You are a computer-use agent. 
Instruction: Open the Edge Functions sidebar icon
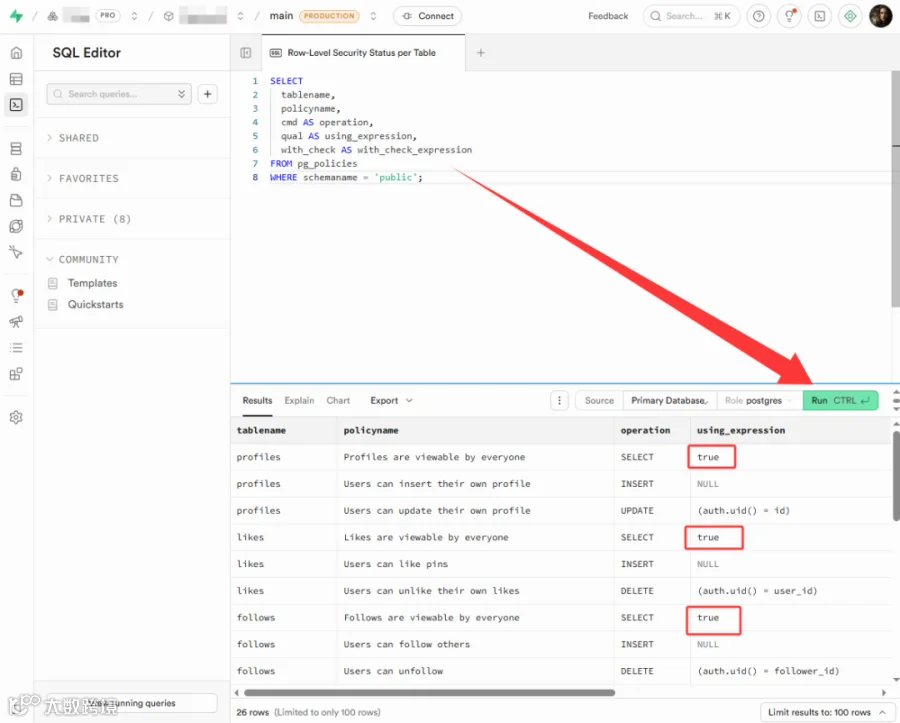click(x=17, y=226)
